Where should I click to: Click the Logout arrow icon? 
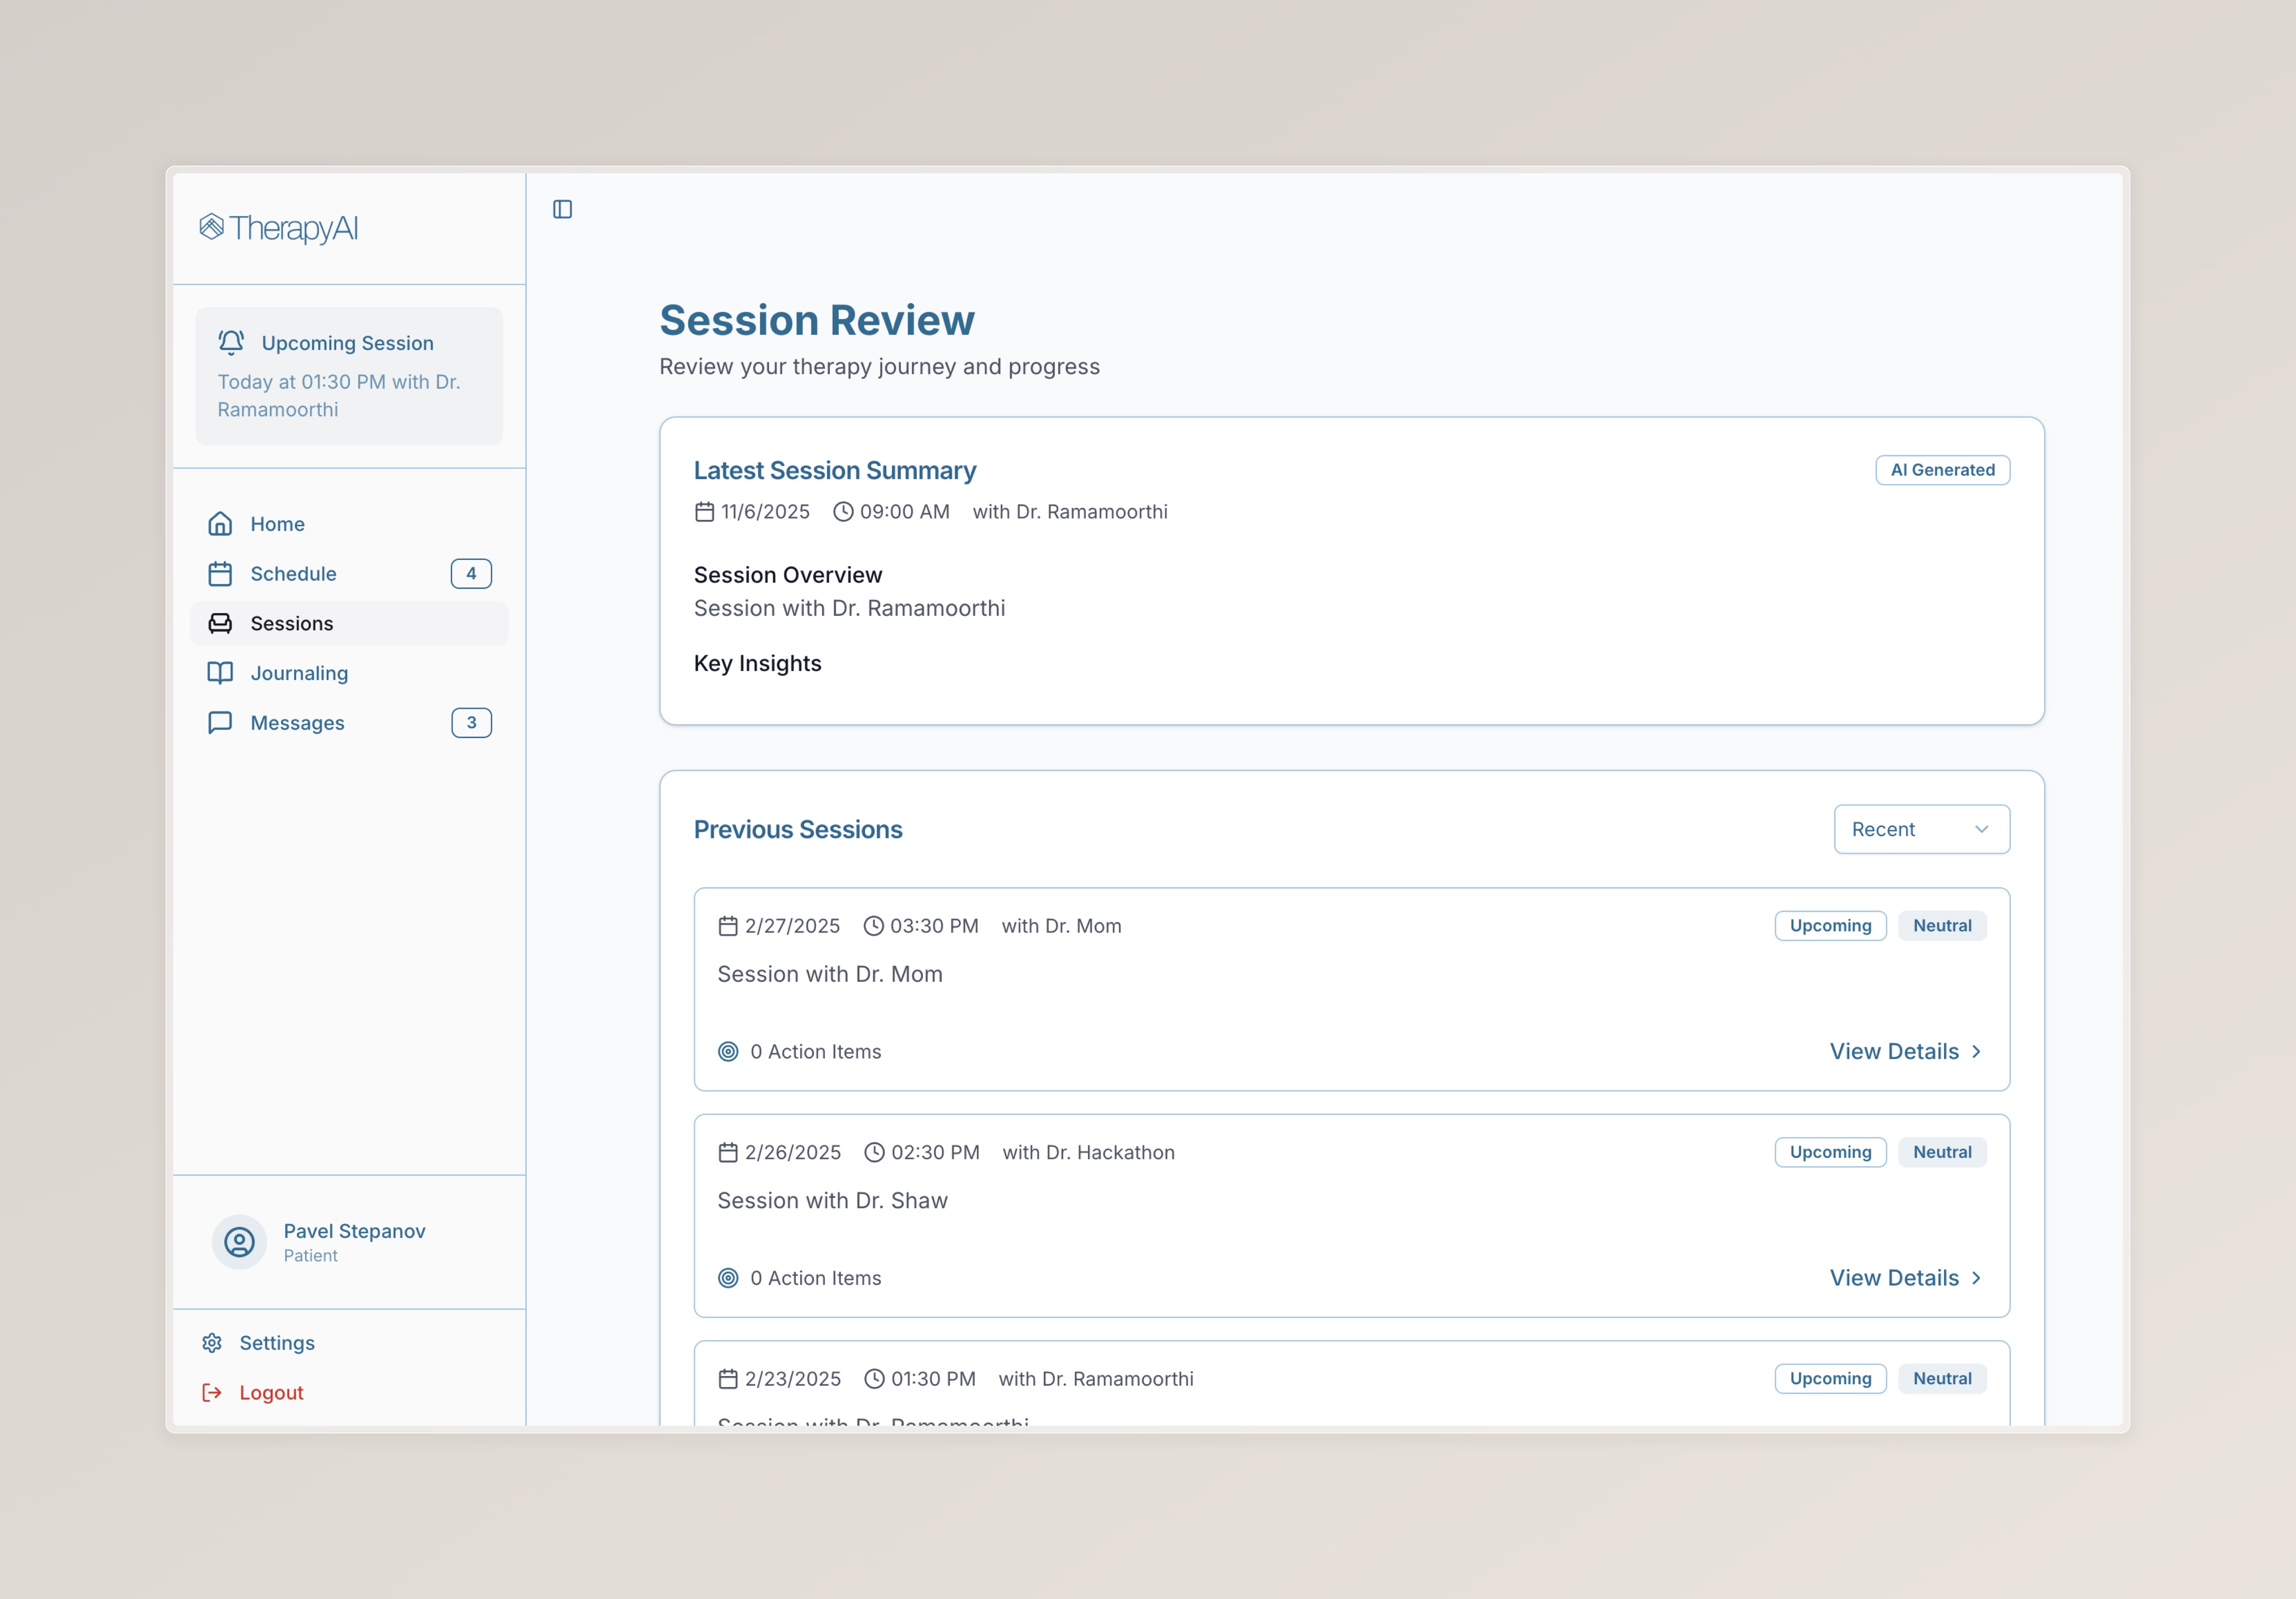pos(212,1393)
